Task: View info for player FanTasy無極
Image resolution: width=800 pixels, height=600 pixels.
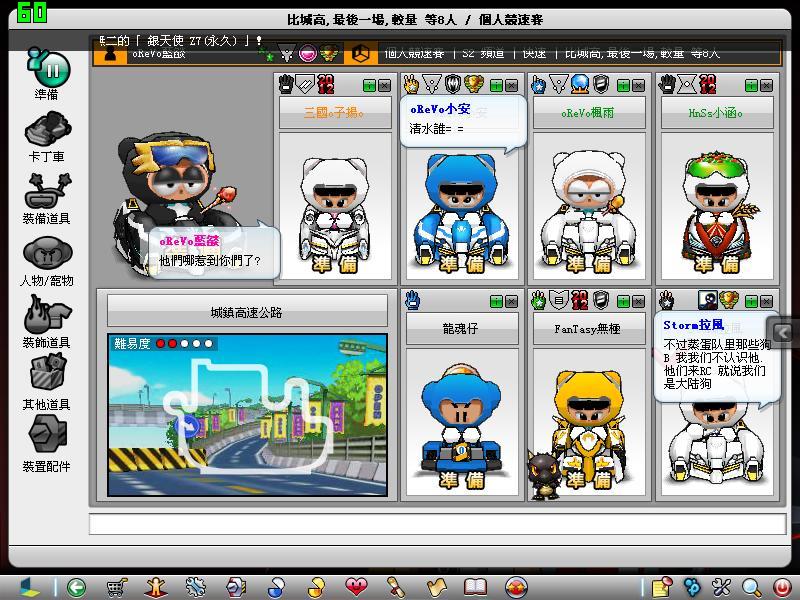Action: [623, 302]
